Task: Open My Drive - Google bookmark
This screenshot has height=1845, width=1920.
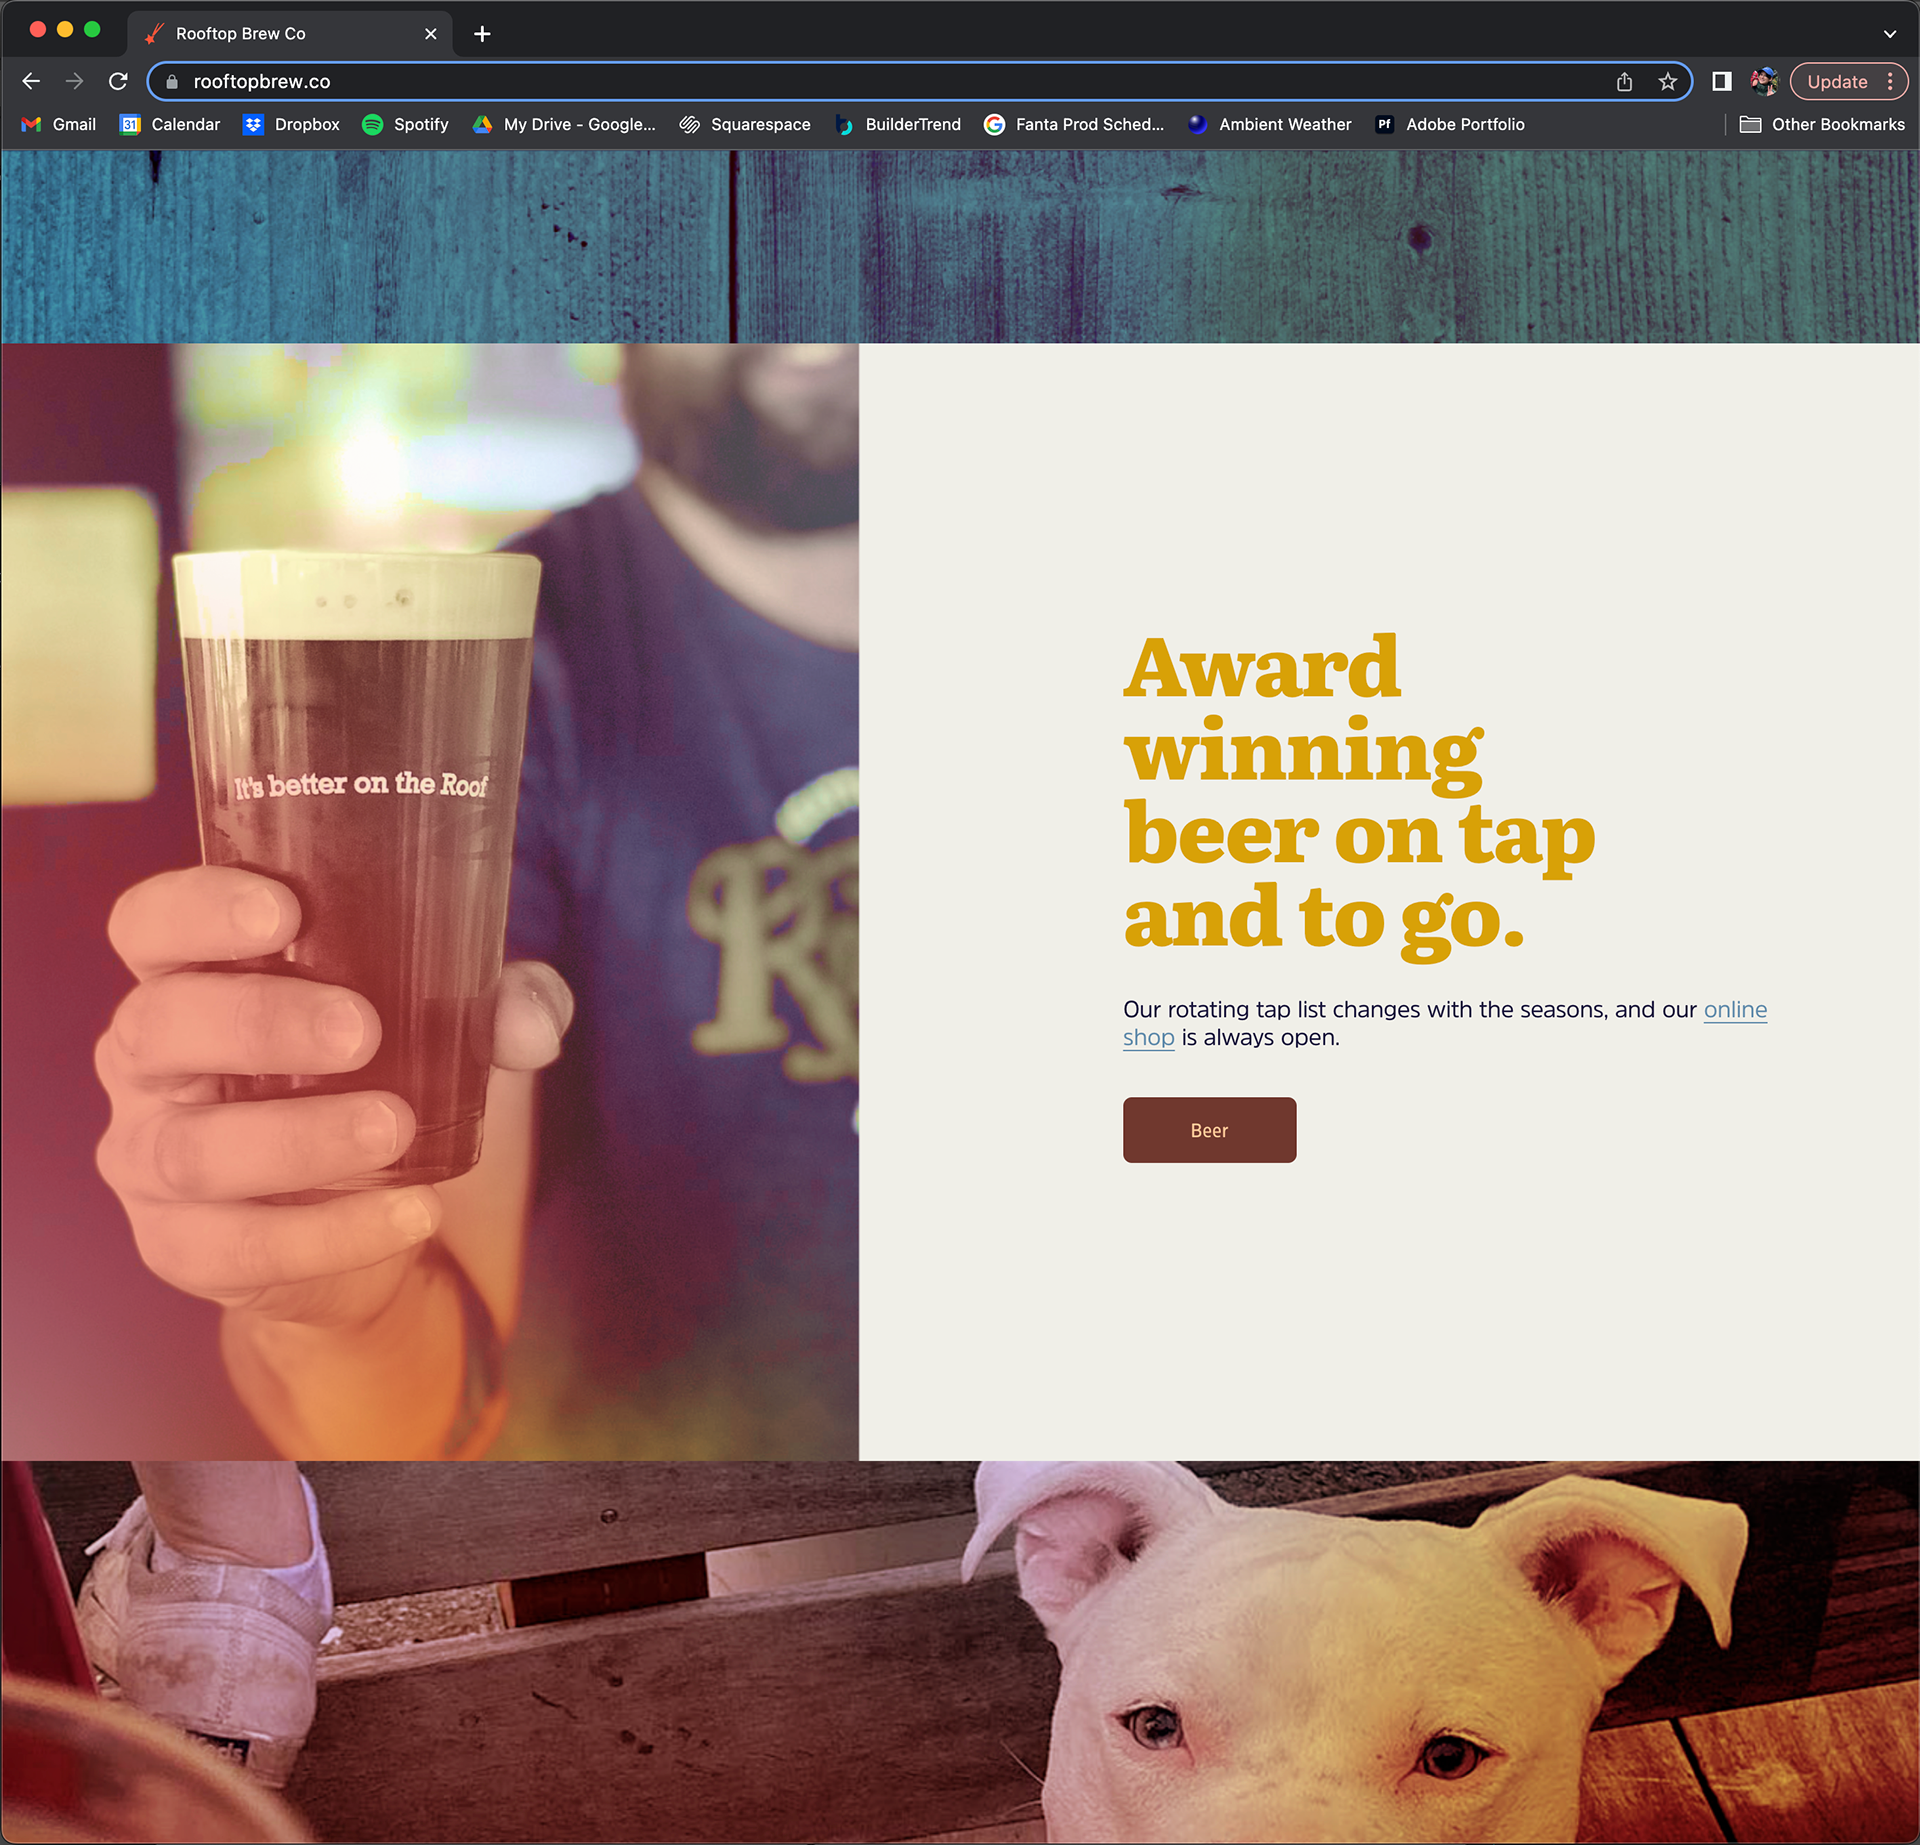Action: (x=564, y=124)
